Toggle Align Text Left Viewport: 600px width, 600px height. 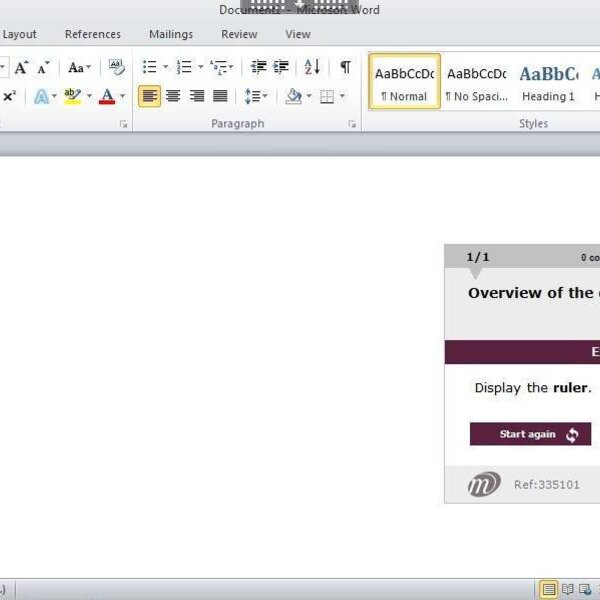(x=149, y=96)
